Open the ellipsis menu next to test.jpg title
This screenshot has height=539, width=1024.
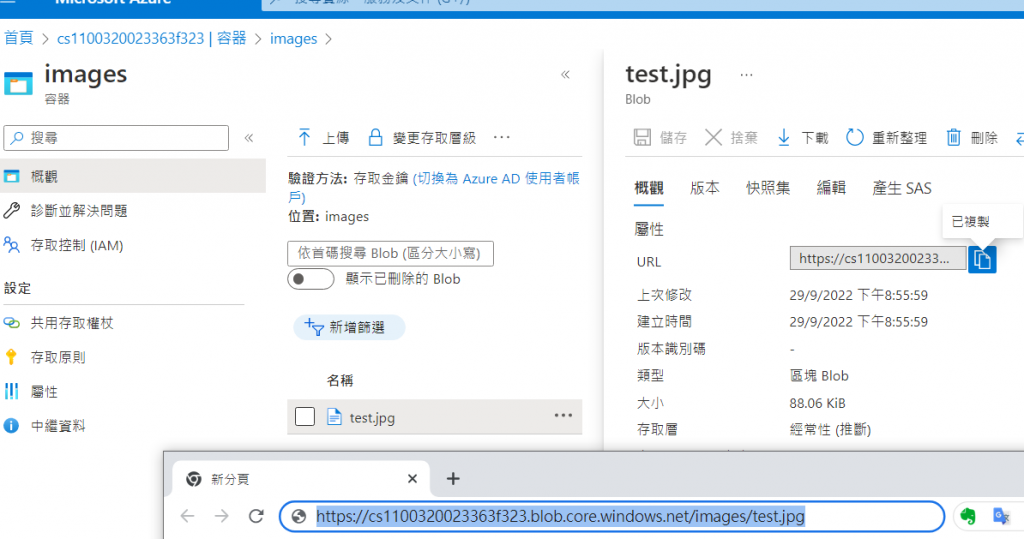(x=746, y=75)
